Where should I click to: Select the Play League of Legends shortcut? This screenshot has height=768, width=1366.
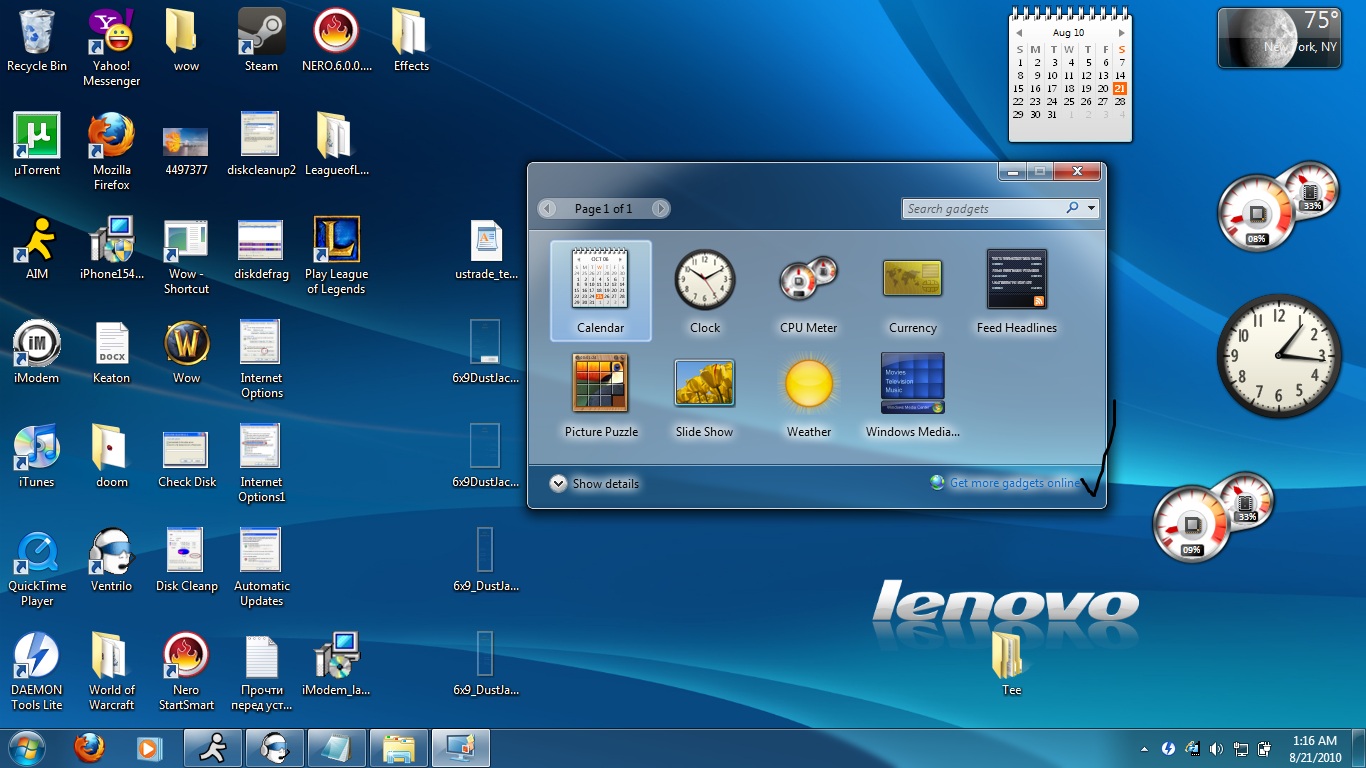click(x=336, y=256)
